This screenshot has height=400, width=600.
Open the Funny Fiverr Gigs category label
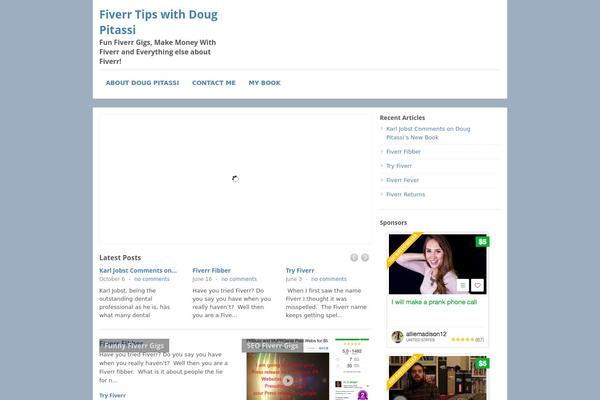coord(134,346)
